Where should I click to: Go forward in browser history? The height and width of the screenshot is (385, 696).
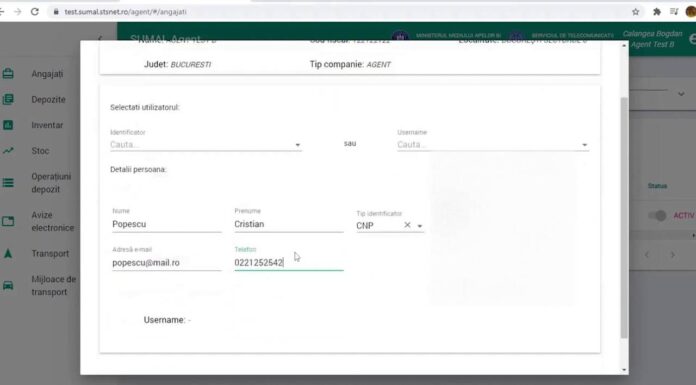click(x=17, y=12)
